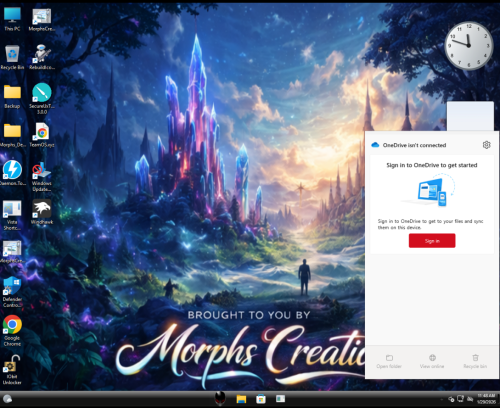Select the Recycle Bin desktop icon
Image resolution: width=500 pixels, height=408 pixels.
point(12,57)
